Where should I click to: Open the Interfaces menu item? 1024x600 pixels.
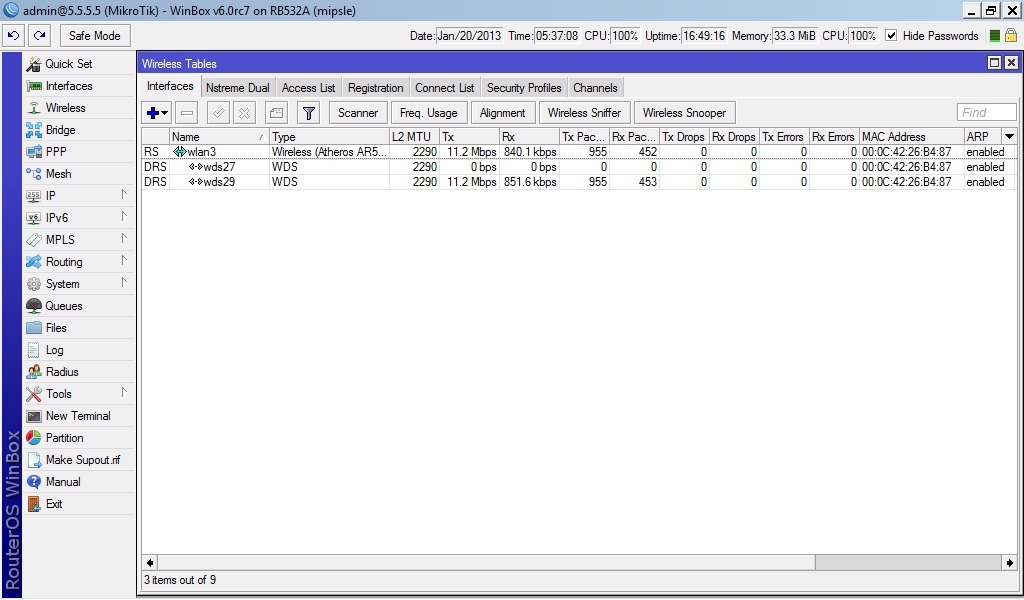(69, 86)
